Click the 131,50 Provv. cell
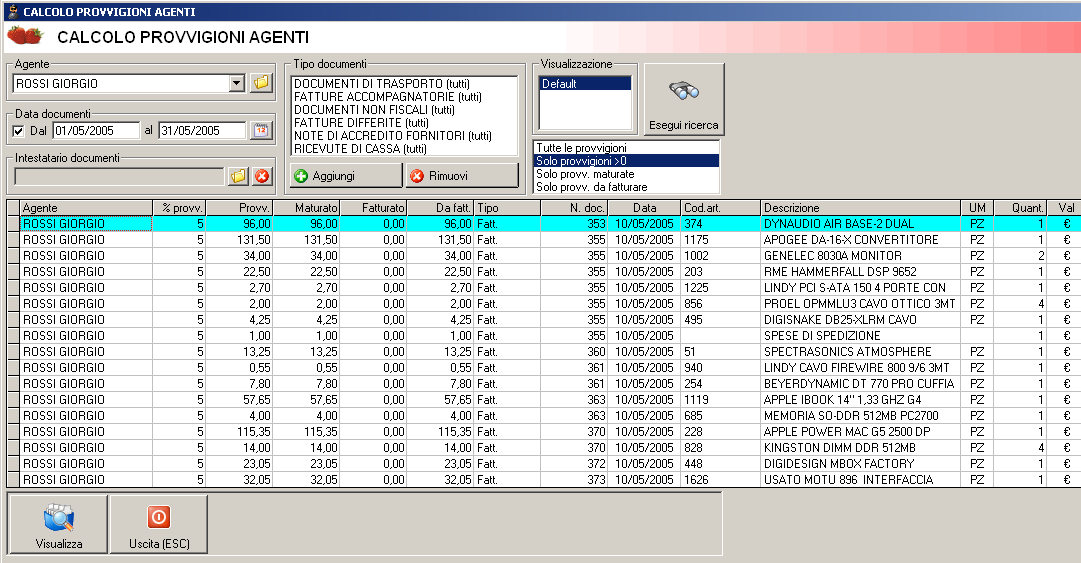1081x563 pixels. click(239, 240)
